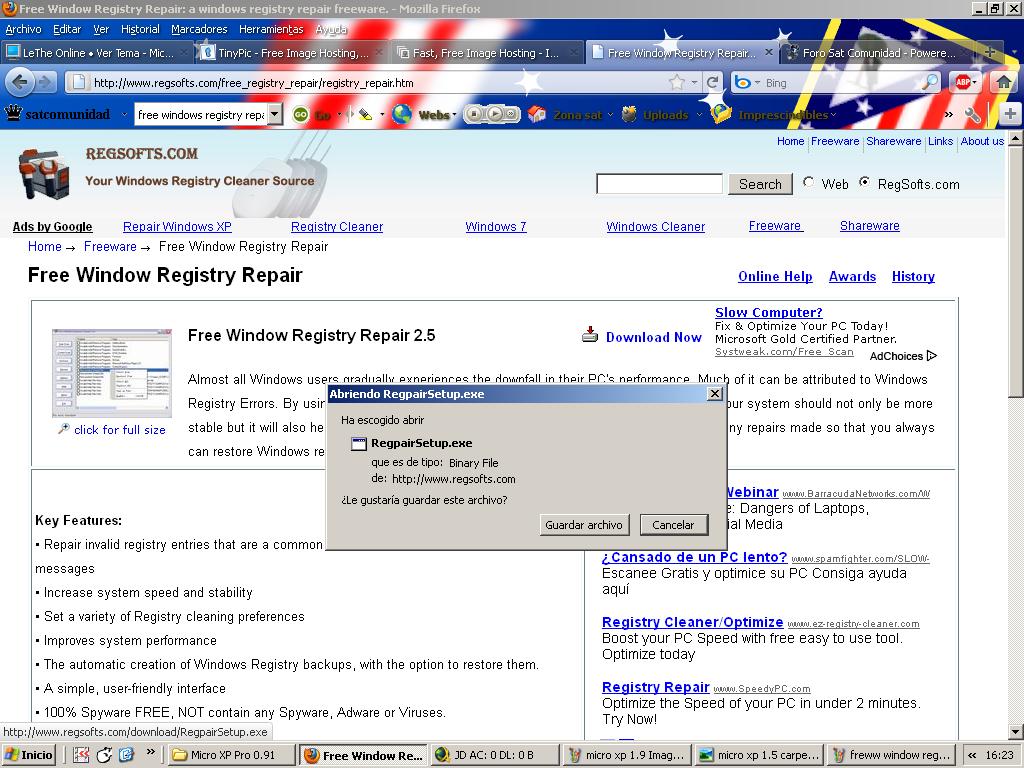Expand the Quick Launch overflow chevron
This screenshot has height=768, width=1024.
tap(151, 752)
